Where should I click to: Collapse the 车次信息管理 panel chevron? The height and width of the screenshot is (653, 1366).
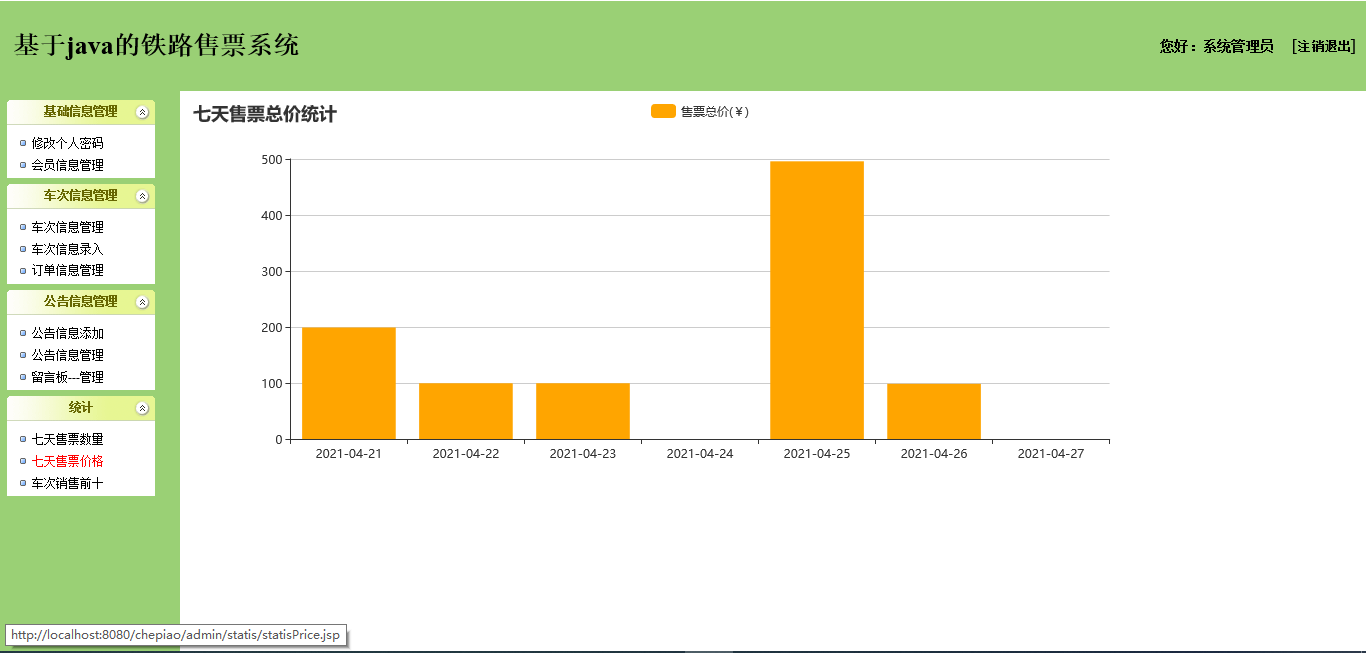[x=142, y=196]
